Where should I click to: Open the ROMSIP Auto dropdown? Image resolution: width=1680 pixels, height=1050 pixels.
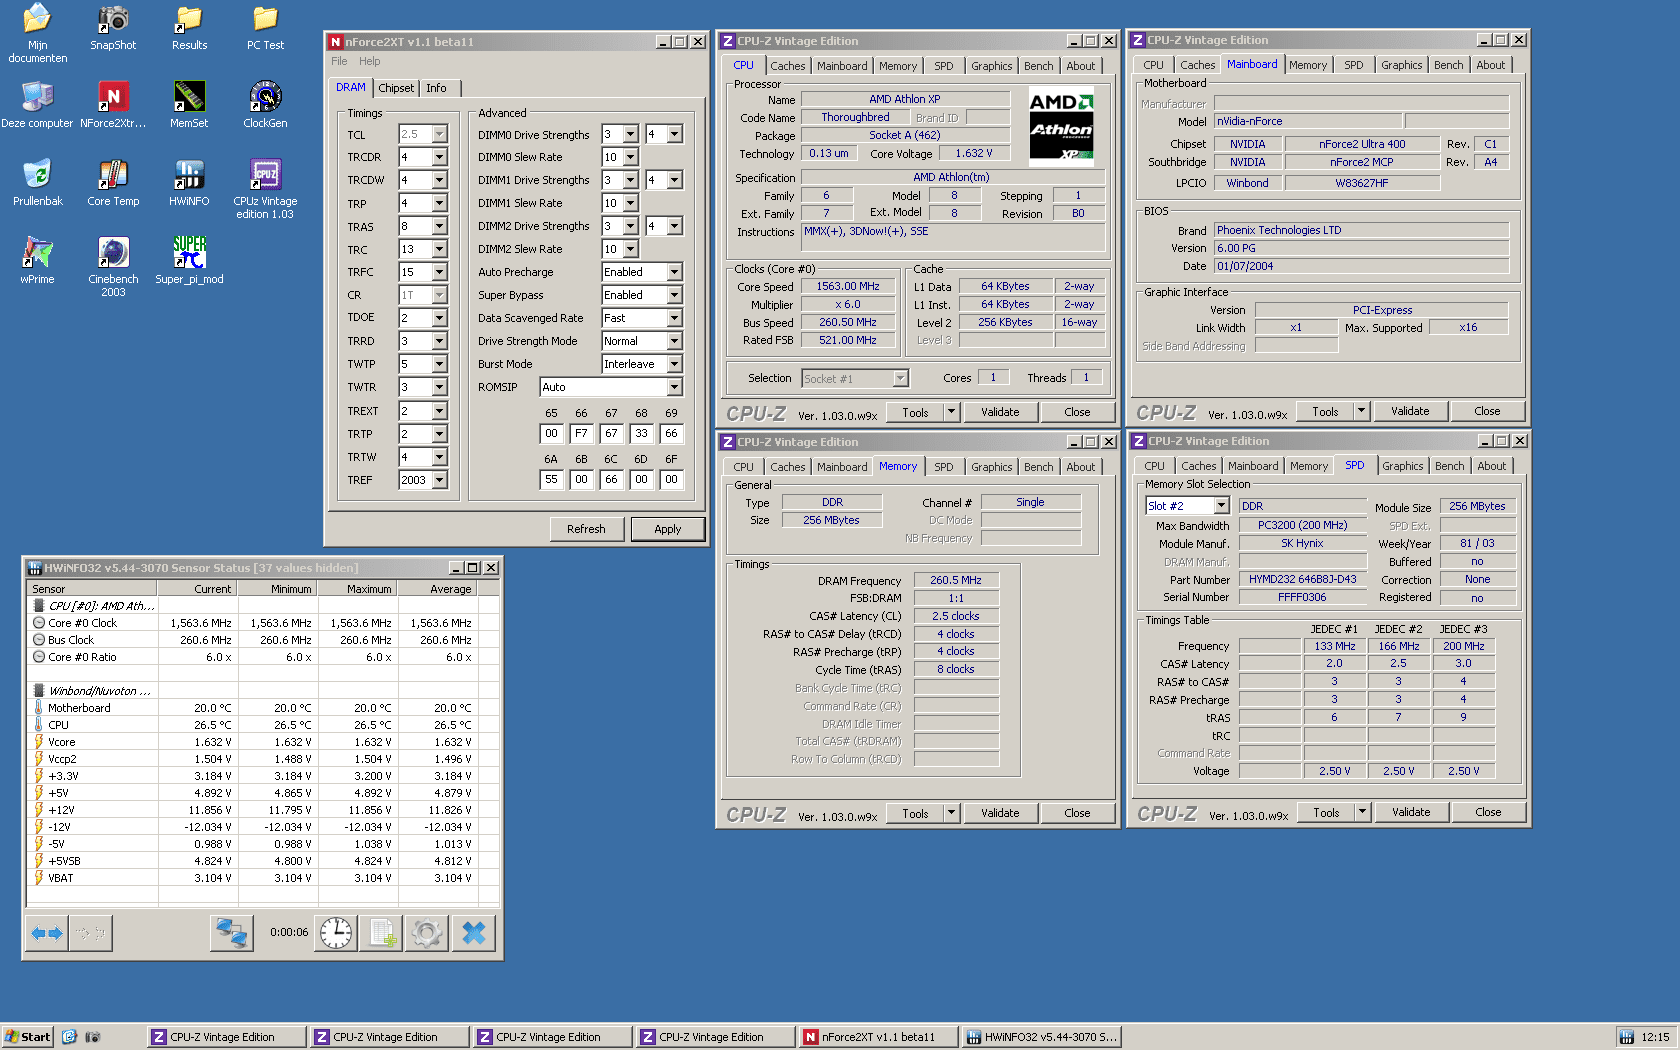click(674, 387)
